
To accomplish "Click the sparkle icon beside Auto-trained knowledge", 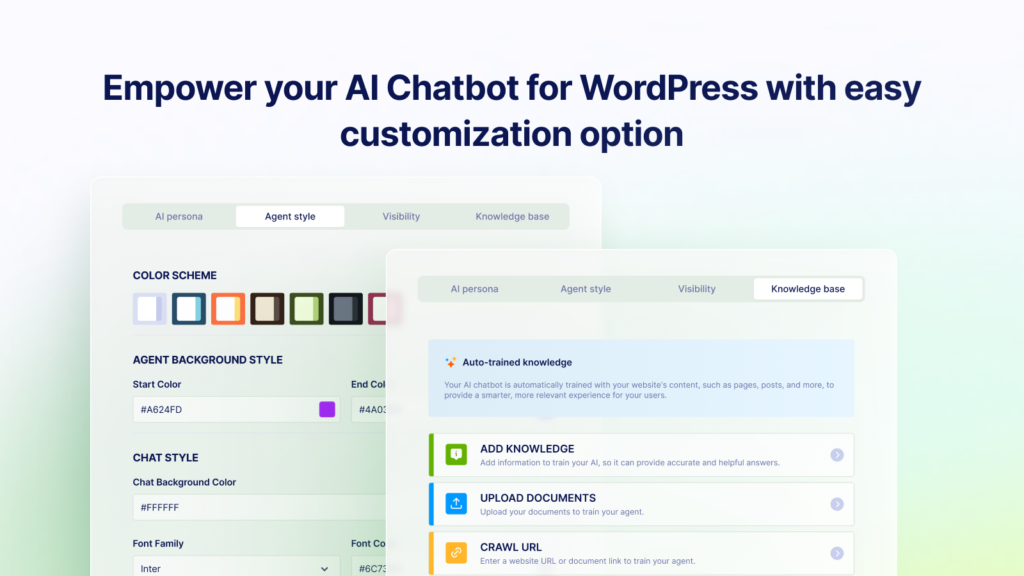I will pyautogui.click(x=451, y=362).
